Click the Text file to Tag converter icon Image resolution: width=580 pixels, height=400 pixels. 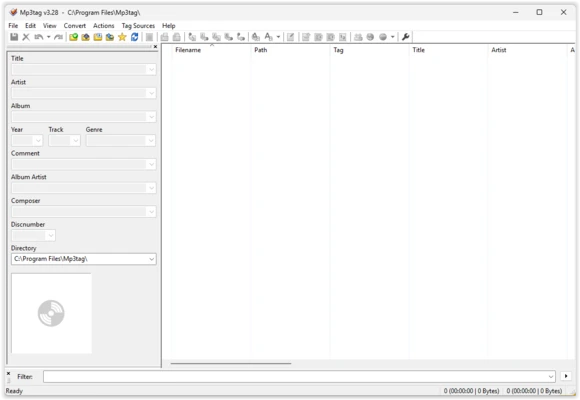click(x=229, y=37)
